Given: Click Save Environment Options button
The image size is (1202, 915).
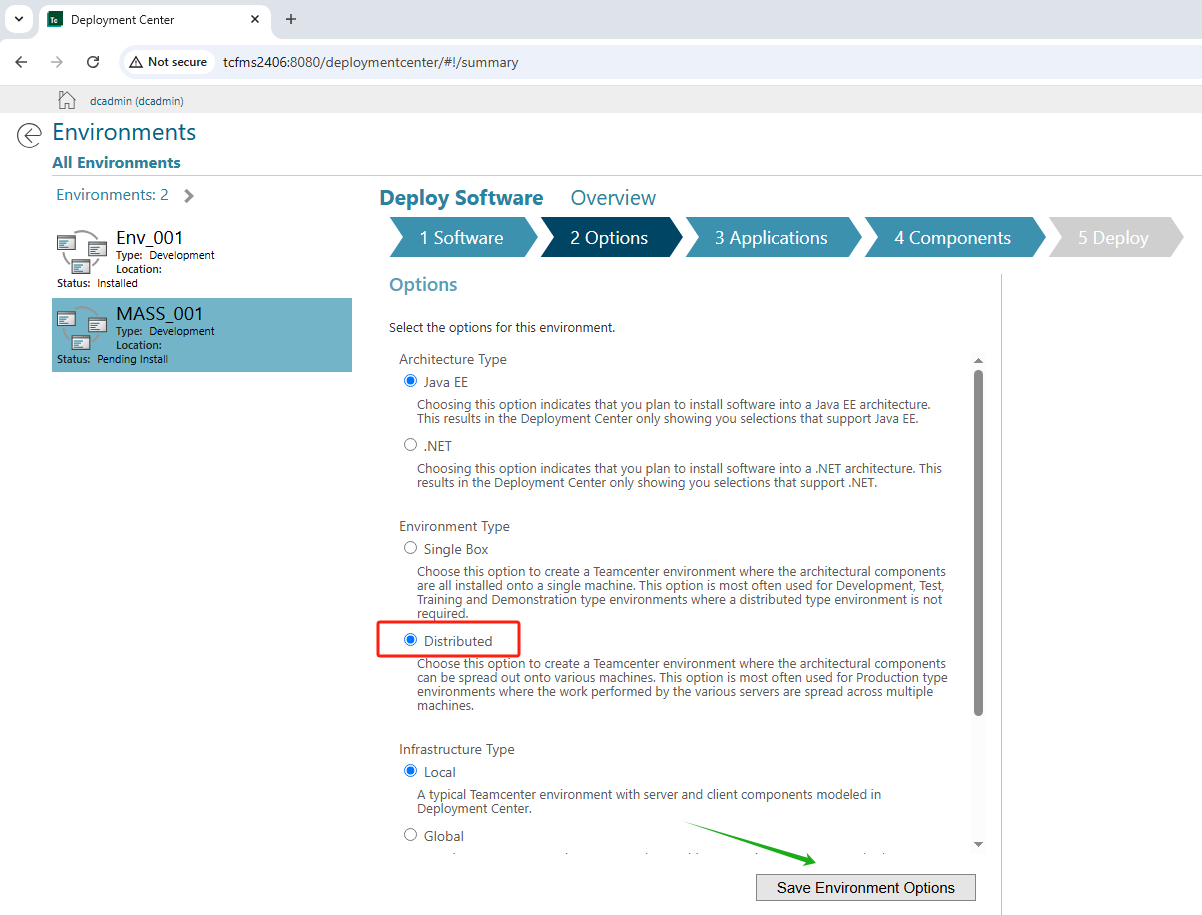Looking at the screenshot, I should 866,887.
